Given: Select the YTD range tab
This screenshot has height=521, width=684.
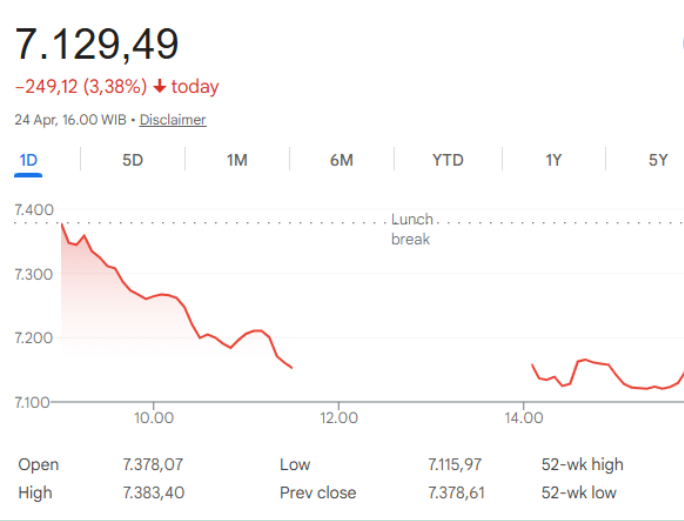Looking at the screenshot, I should (x=447, y=160).
